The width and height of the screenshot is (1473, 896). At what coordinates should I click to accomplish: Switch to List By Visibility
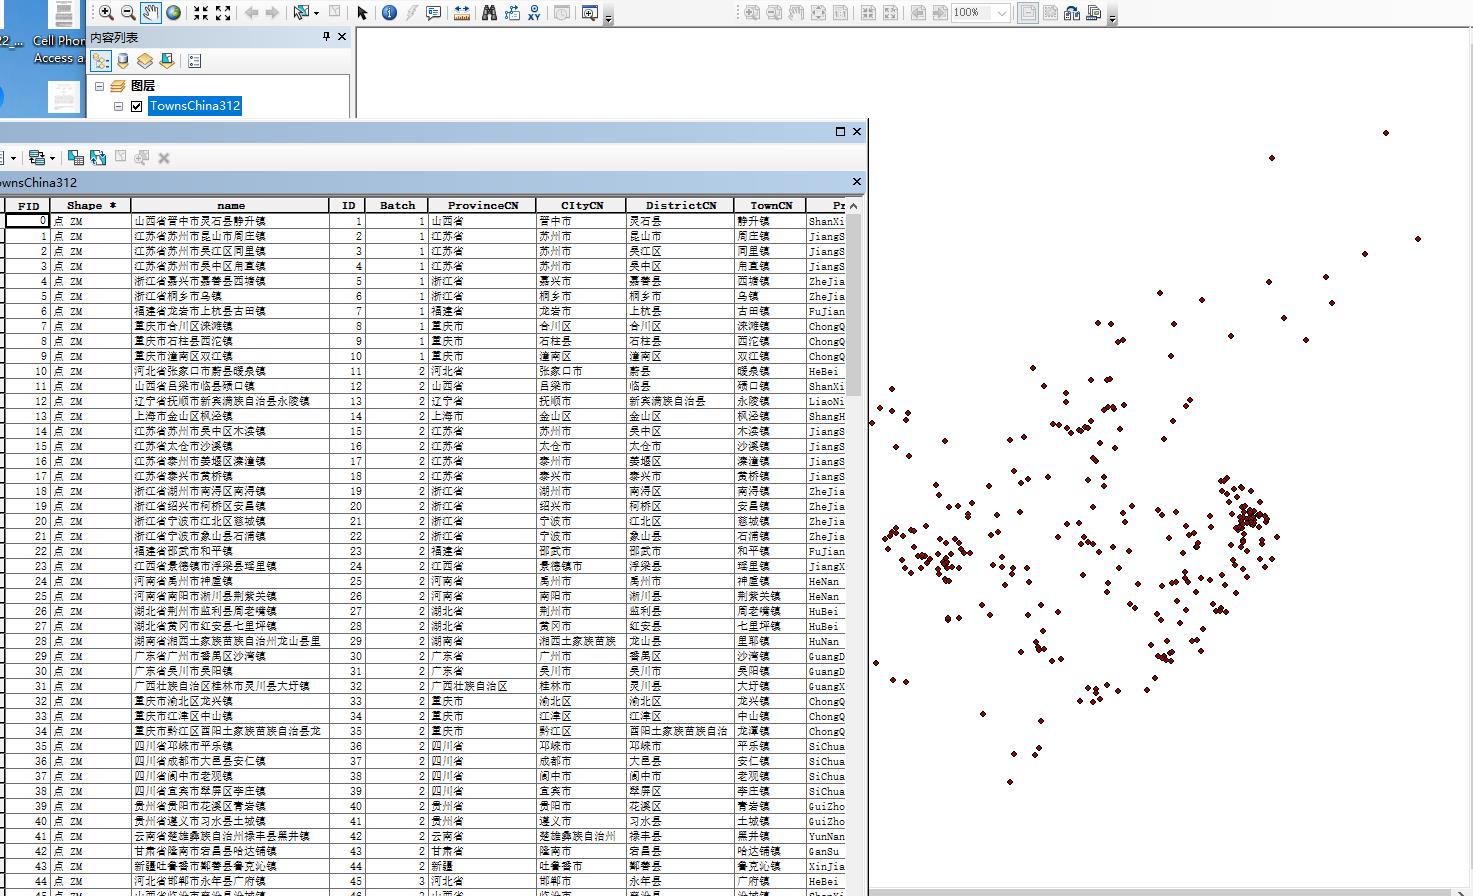[x=145, y=61]
